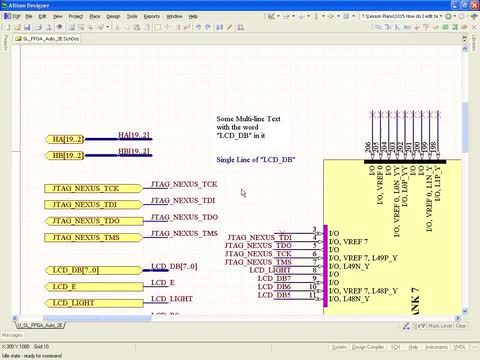This screenshot has height=360, width=480.
Task: Click the vertical scrollbar thumb
Action: (x=465, y=128)
